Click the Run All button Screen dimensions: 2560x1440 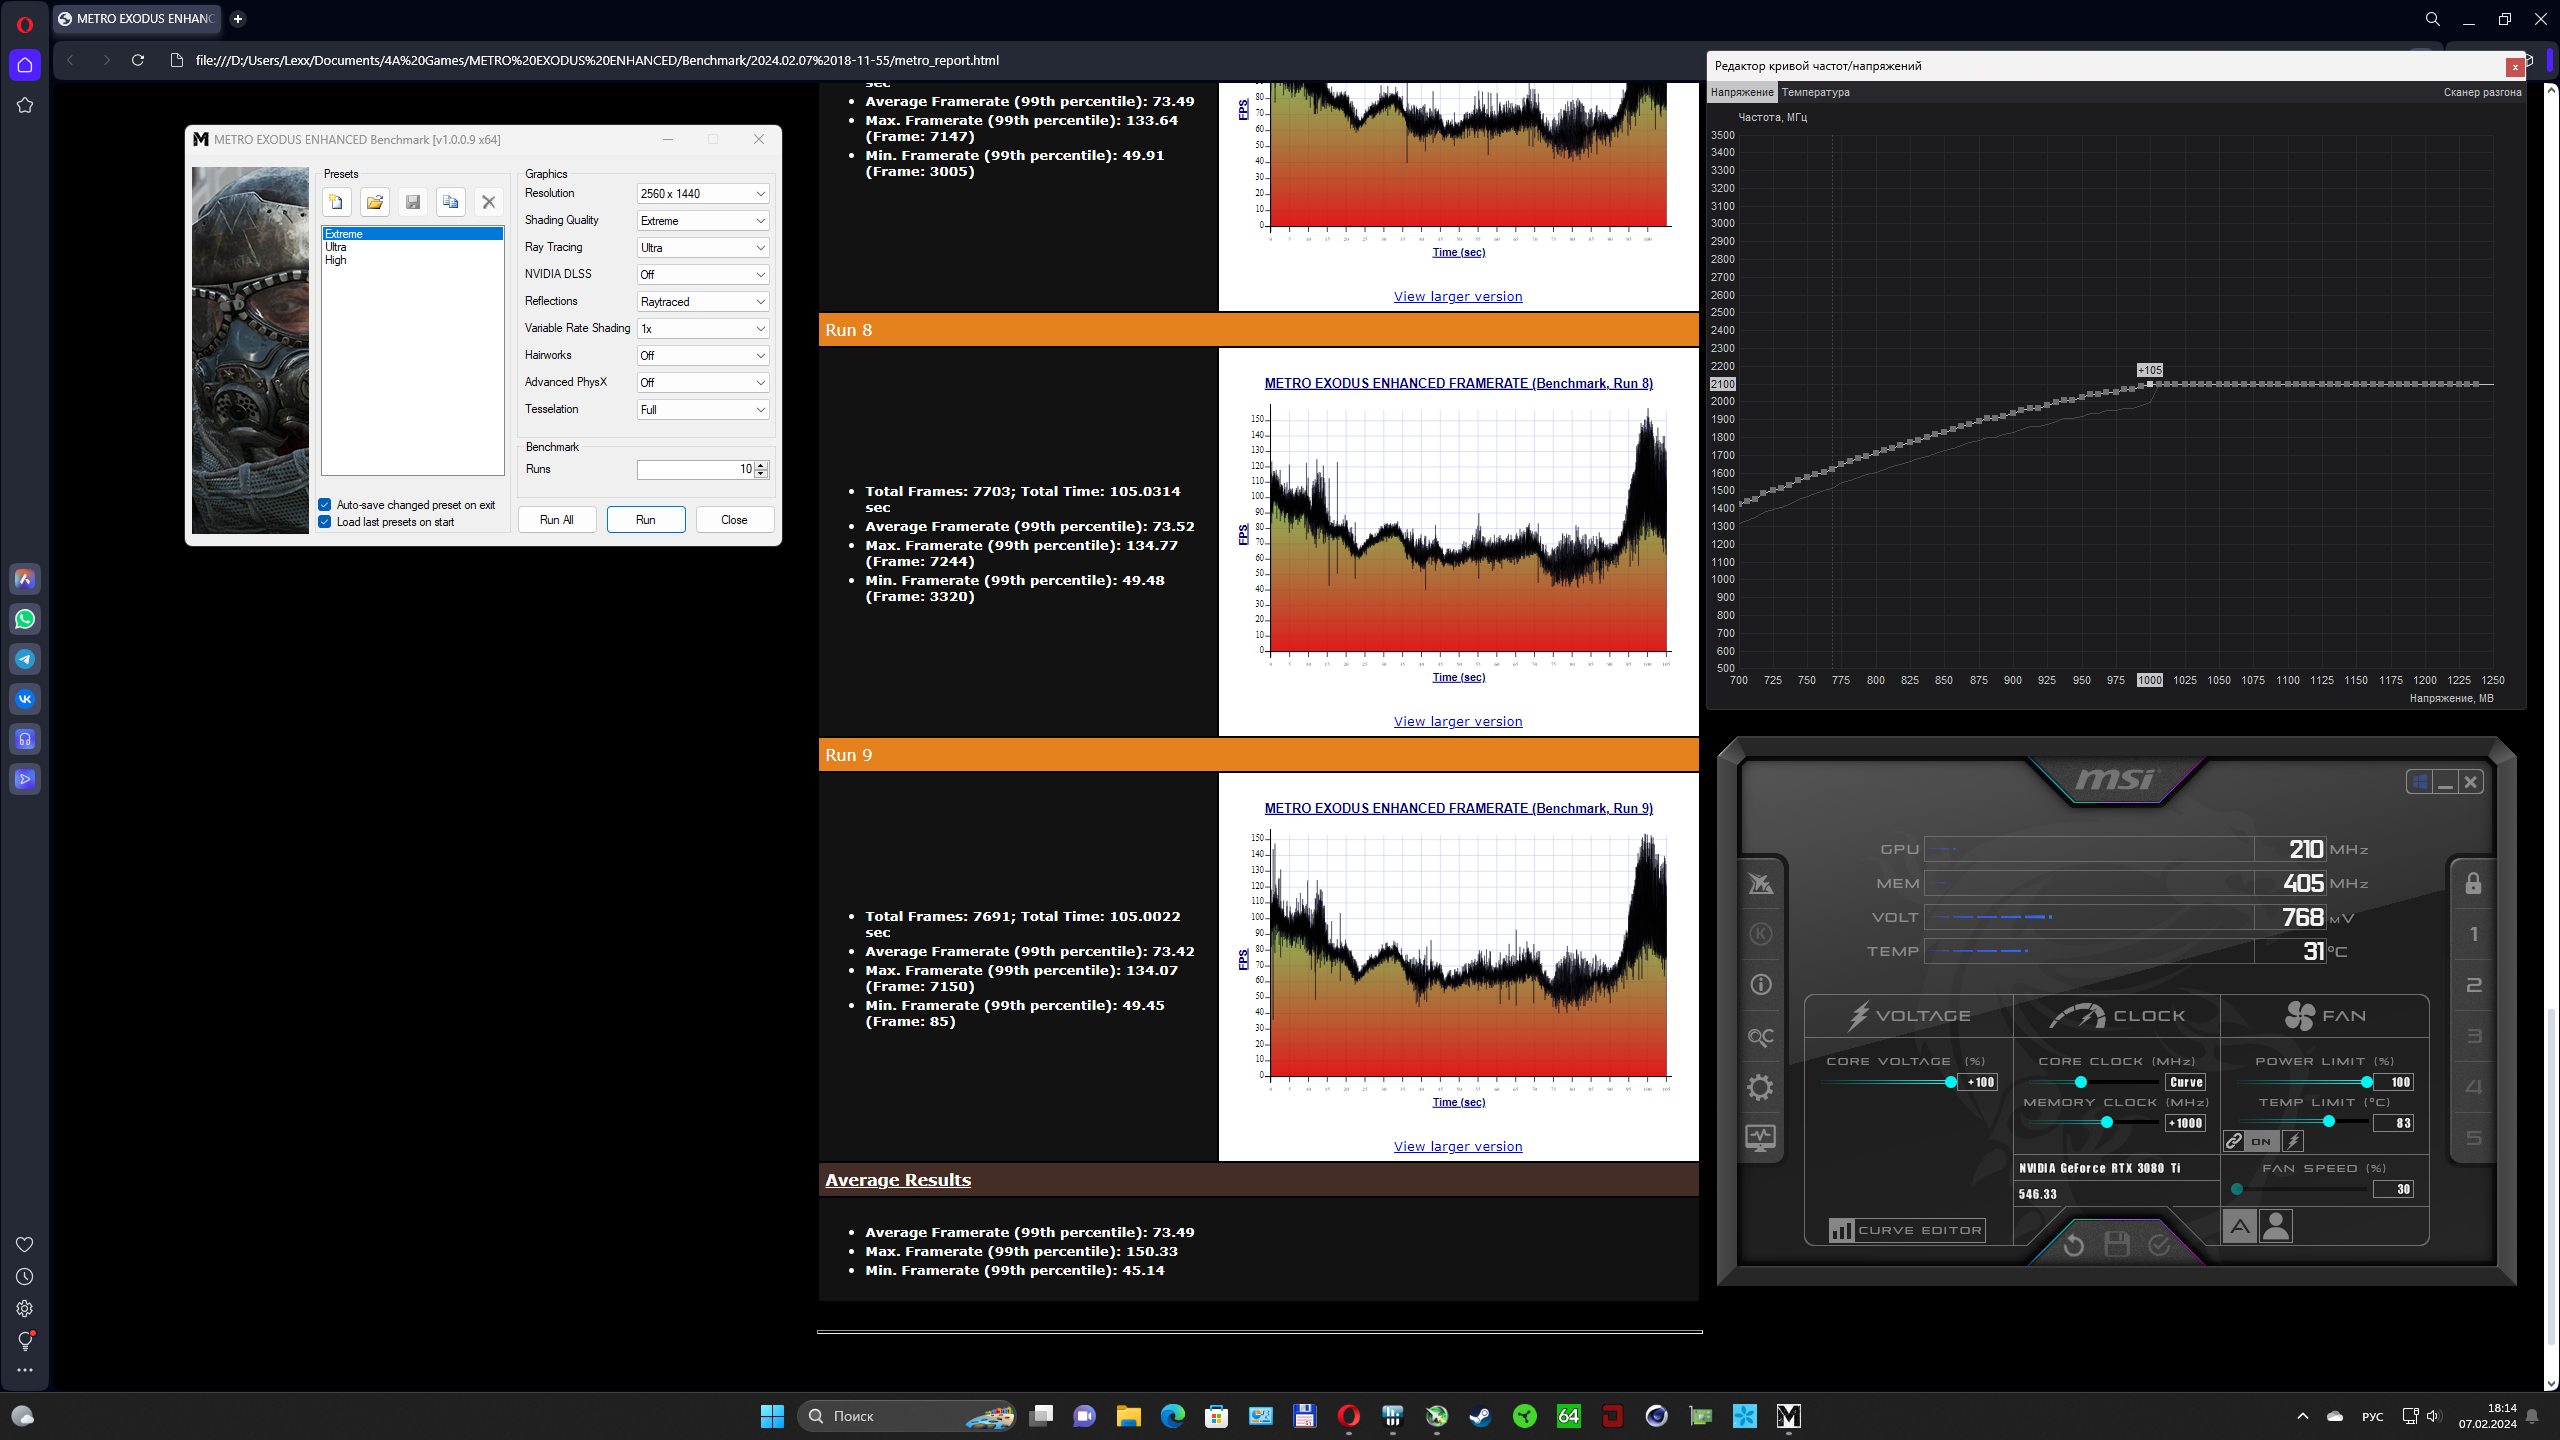(x=556, y=520)
